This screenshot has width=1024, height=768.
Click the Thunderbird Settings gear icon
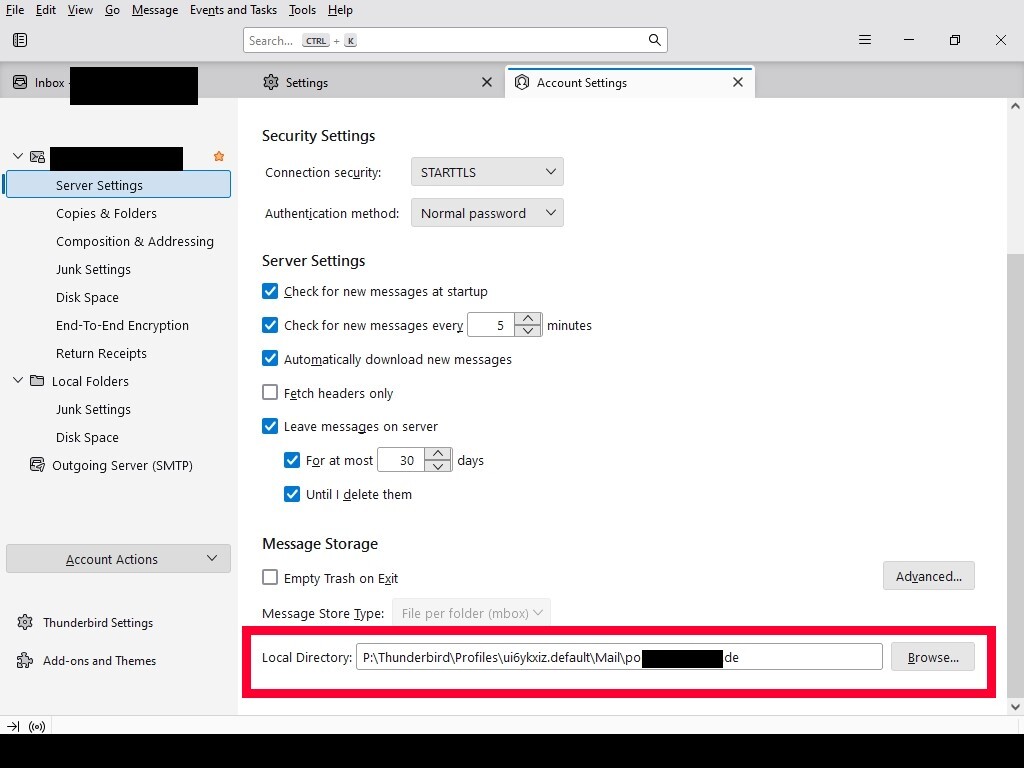click(25, 623)
